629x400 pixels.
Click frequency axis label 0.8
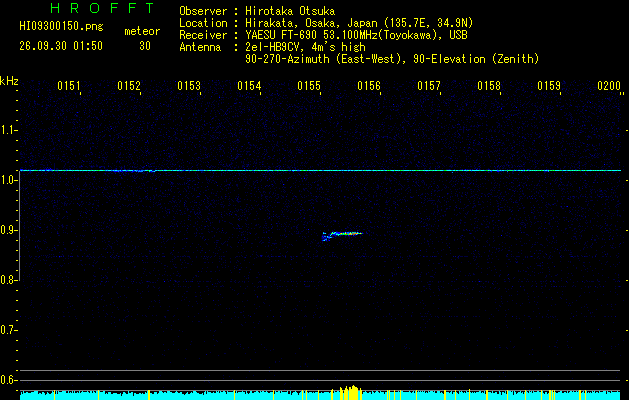pyautogui.click(x=8, y=280)
